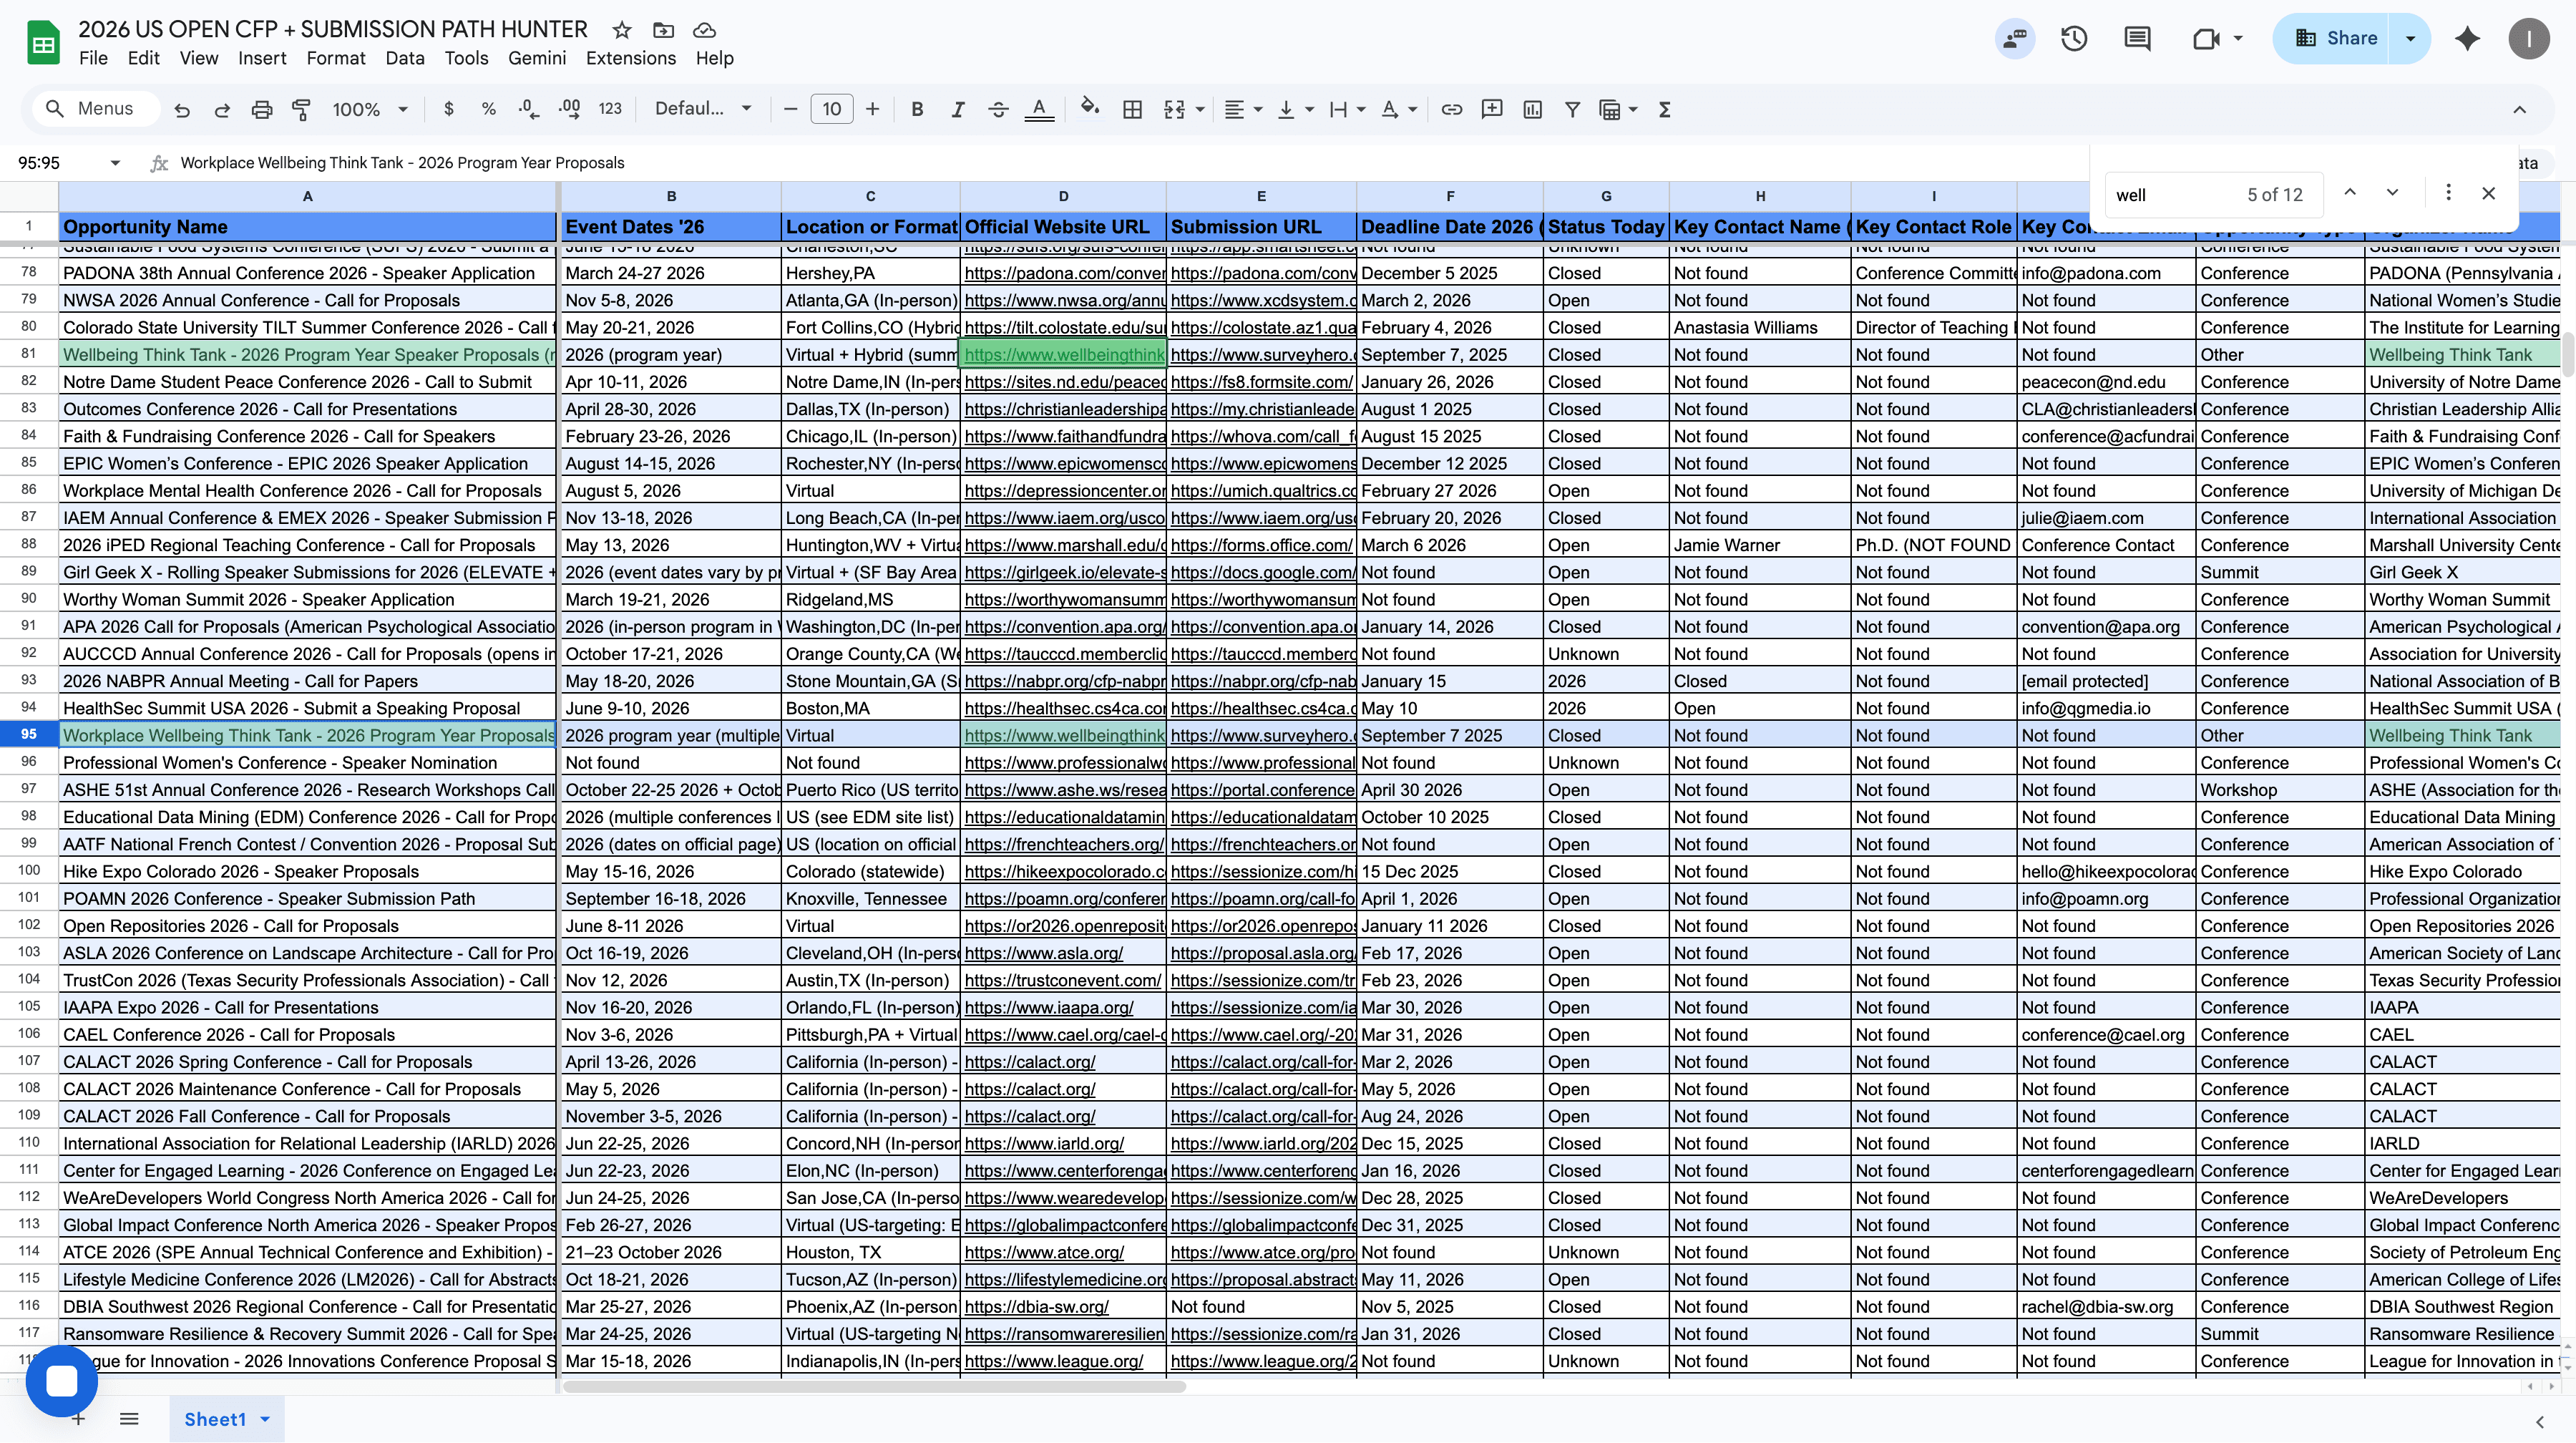
Task: Hide the menus with collapse chevron
Action: coord(2519,110)
